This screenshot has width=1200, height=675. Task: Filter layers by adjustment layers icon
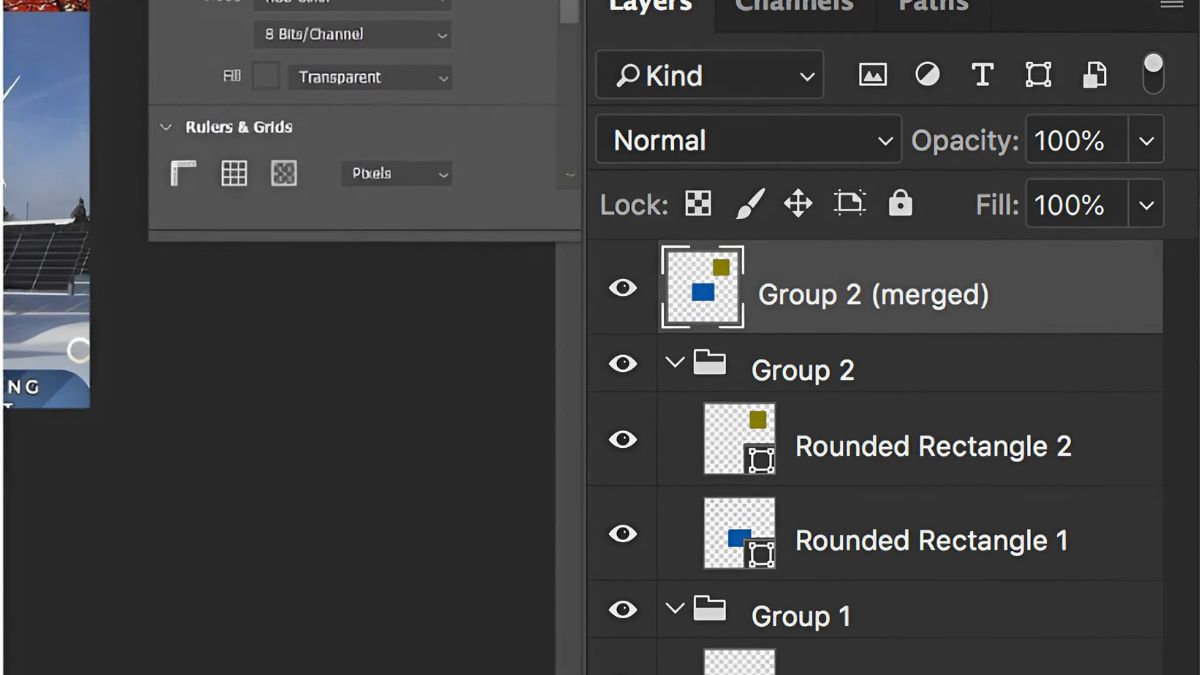click(x=928, y=75)
